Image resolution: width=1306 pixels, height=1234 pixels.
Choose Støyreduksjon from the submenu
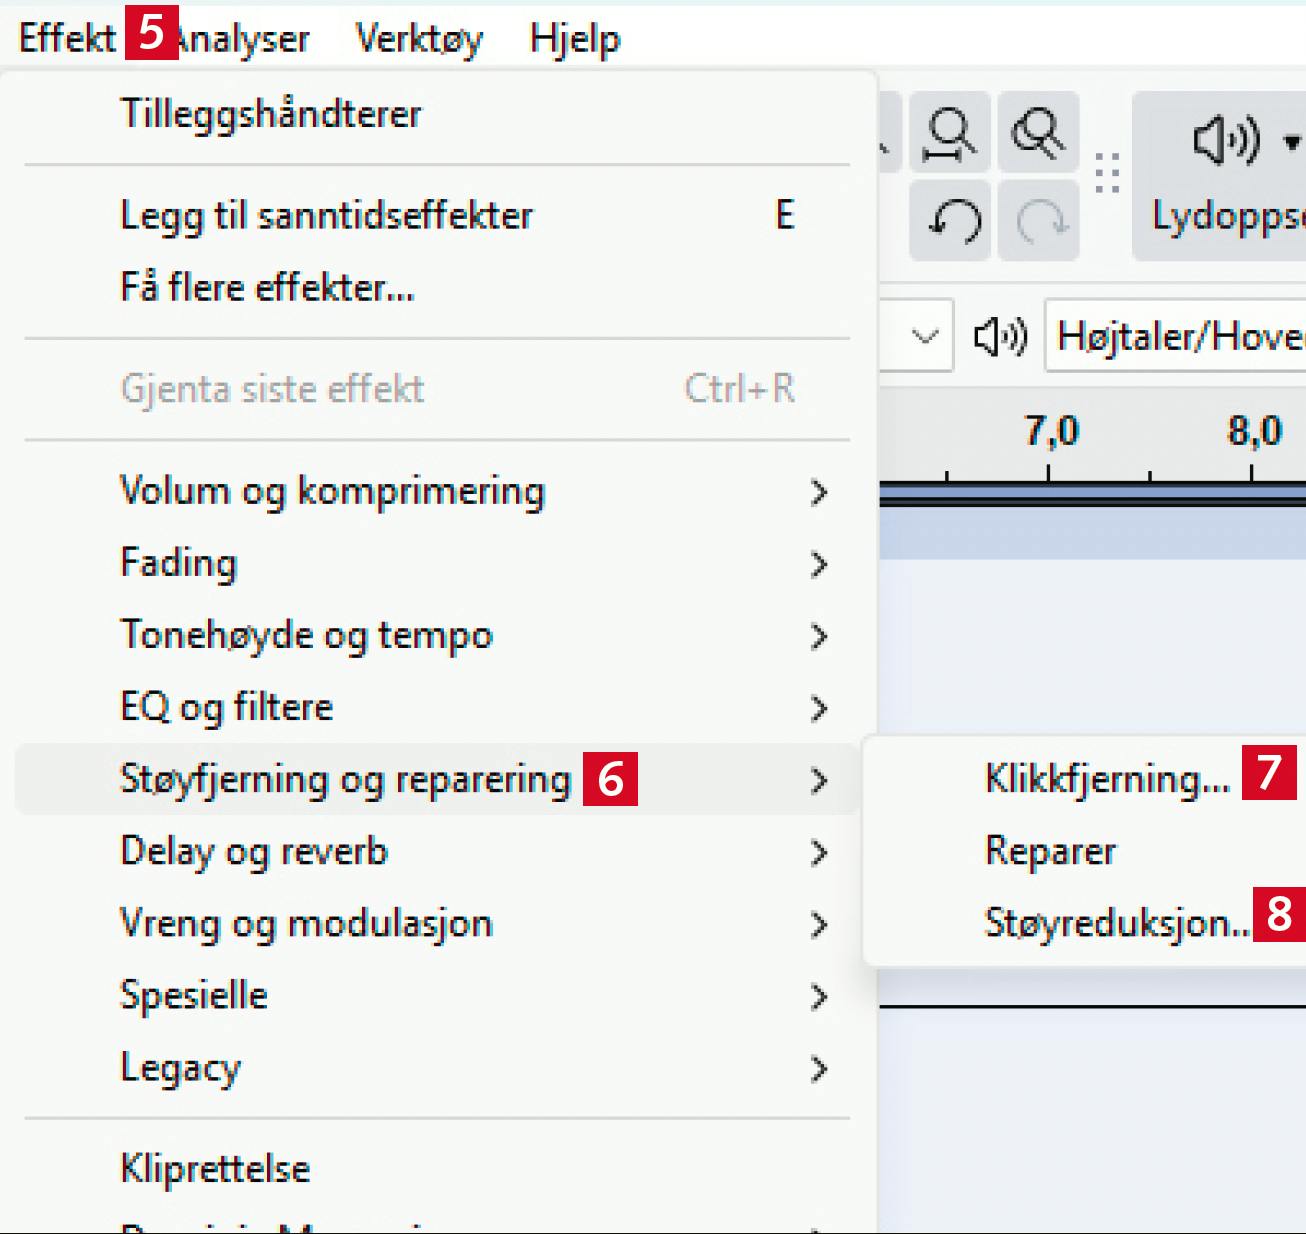[x=1115, y=922]
